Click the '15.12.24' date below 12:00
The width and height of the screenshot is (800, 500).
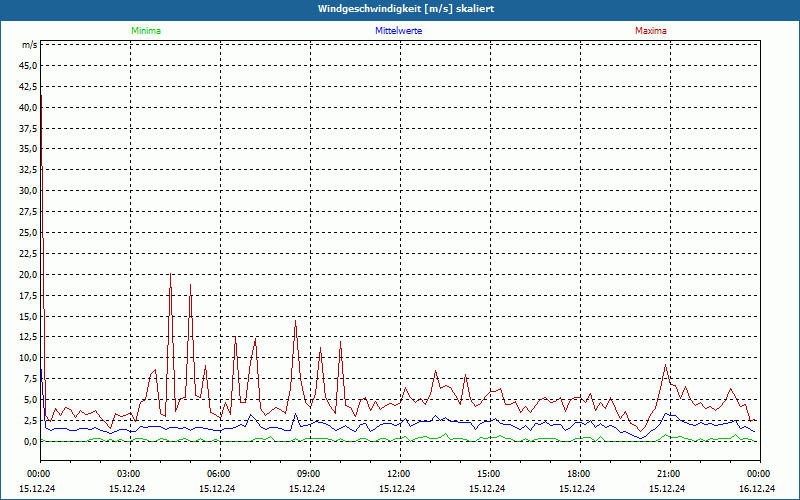point(397,489)
